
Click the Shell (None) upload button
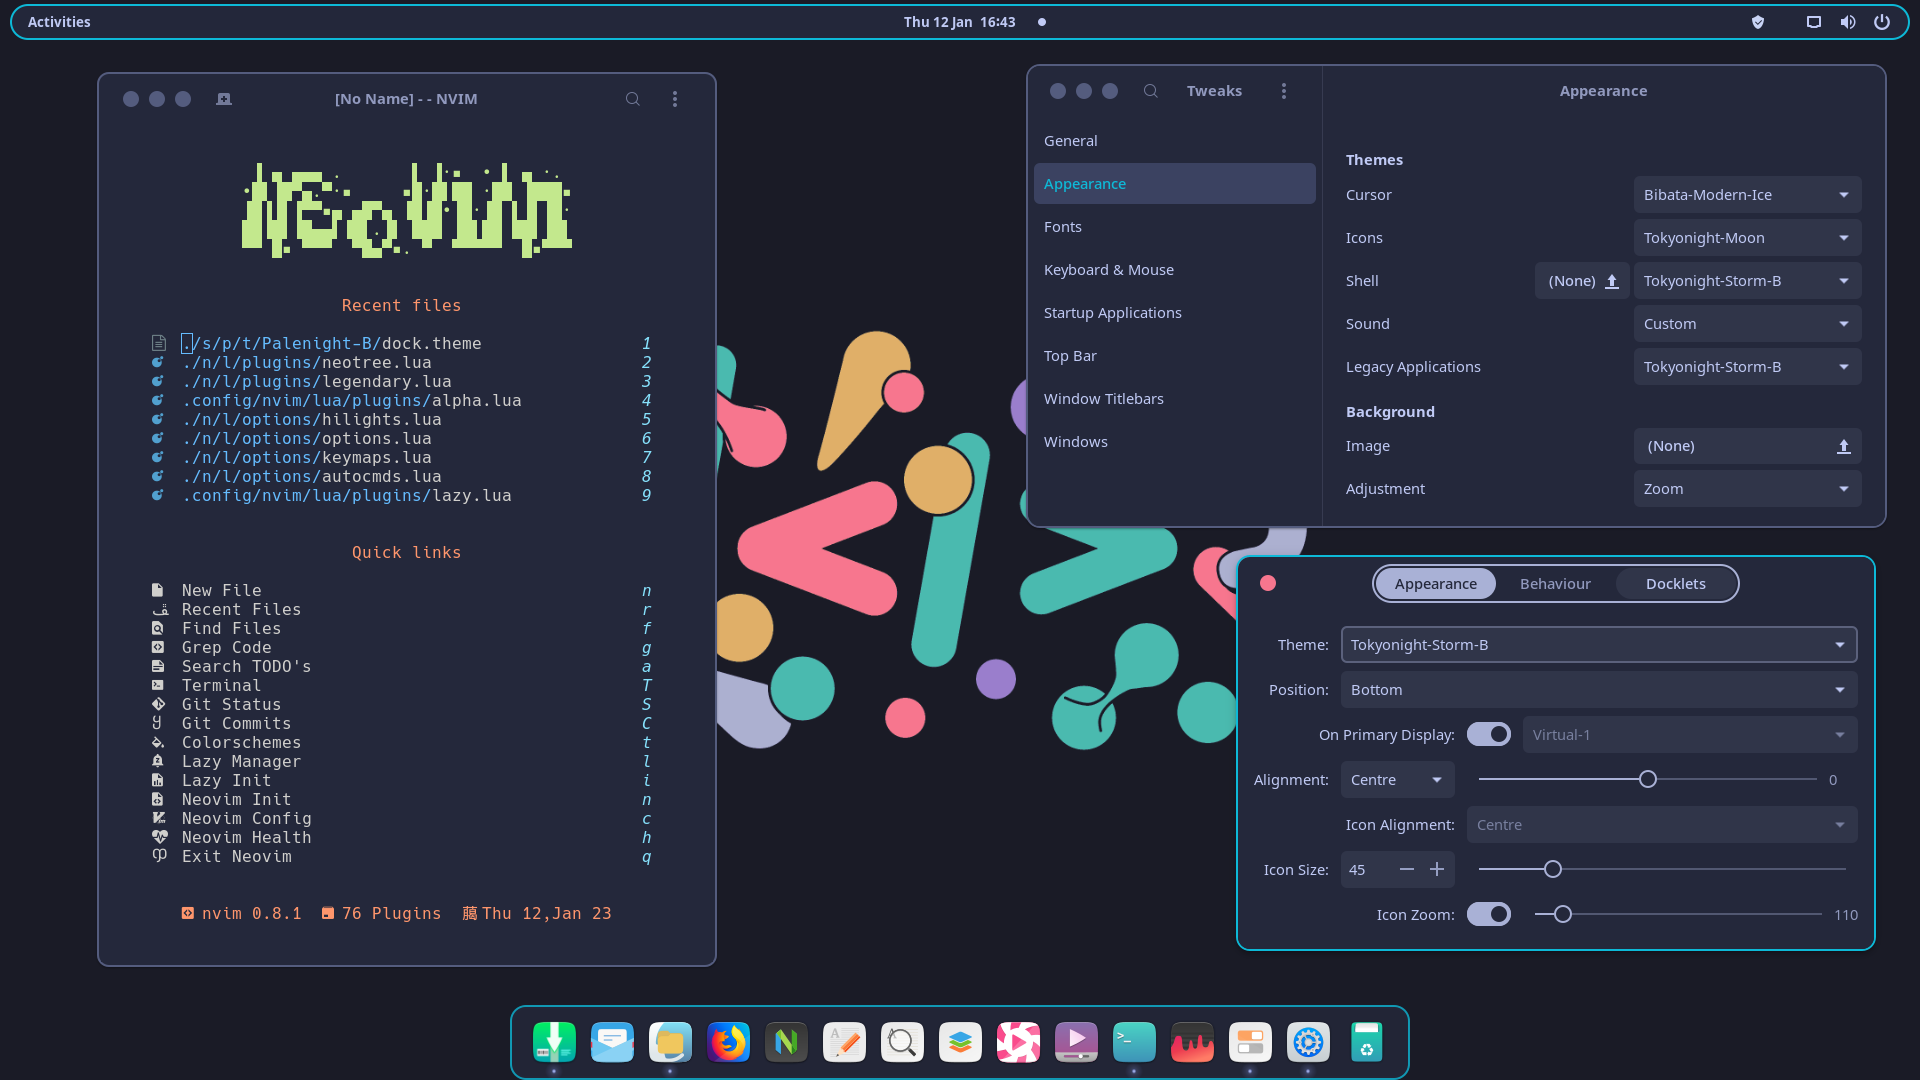tap(1582, 281)
